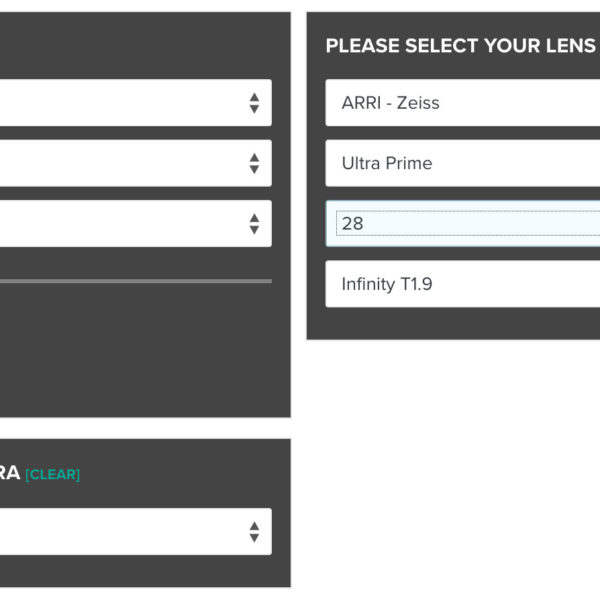Open the second blank dropdown in the left panel
Screen dimensions: 600x600
point(136,163)
